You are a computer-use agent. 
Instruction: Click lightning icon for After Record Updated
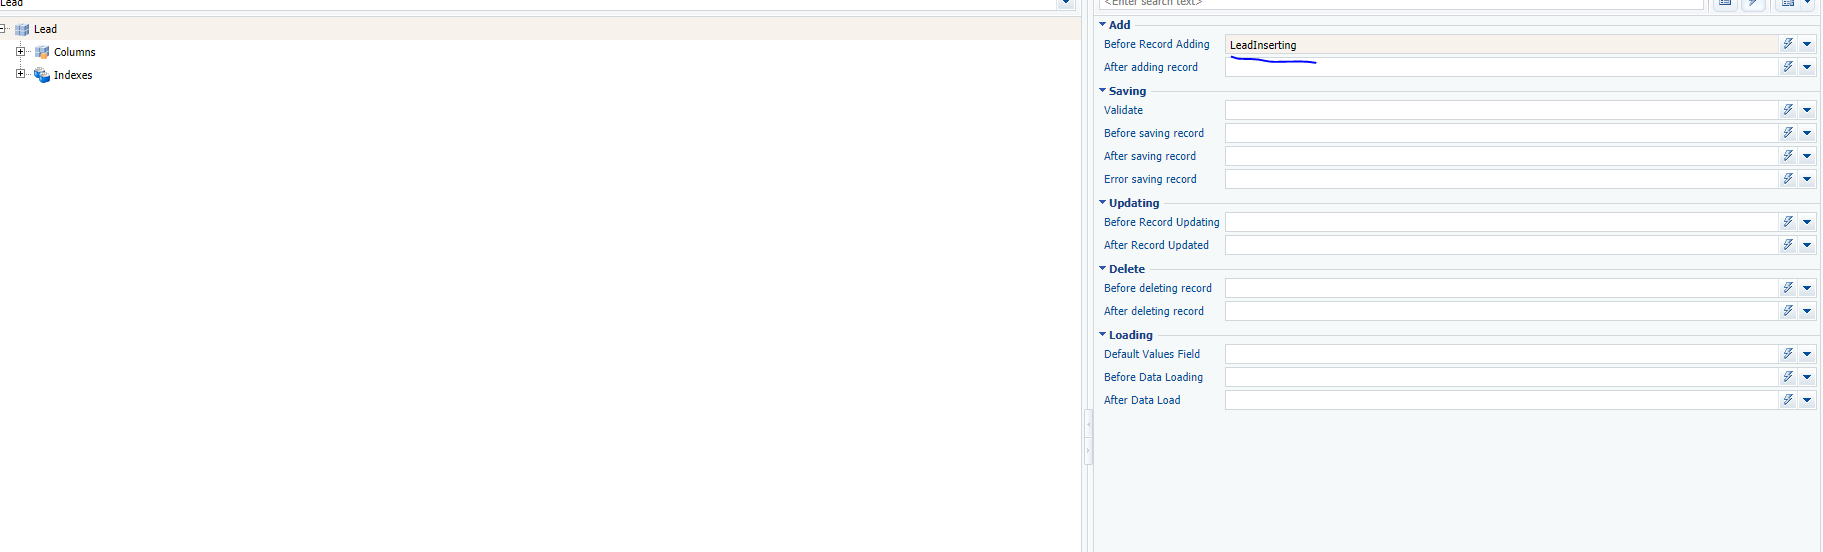point(1788,245)
